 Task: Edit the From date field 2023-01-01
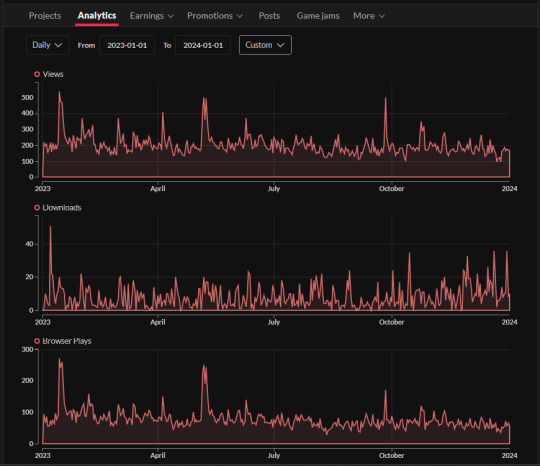point(127,45)
